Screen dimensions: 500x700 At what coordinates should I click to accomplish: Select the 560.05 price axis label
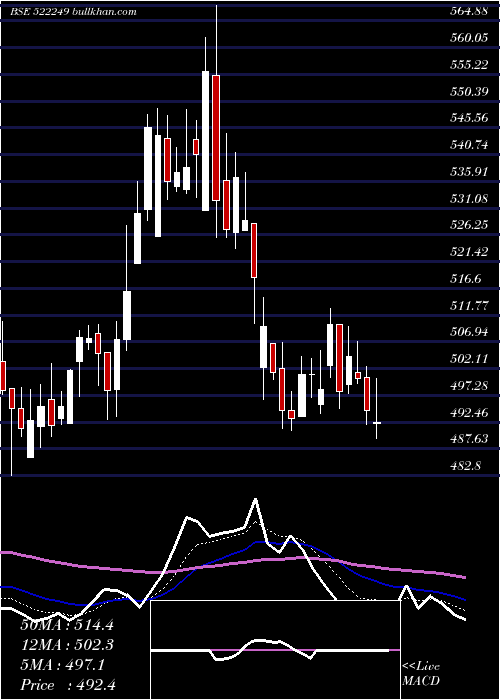click(468, 38)
